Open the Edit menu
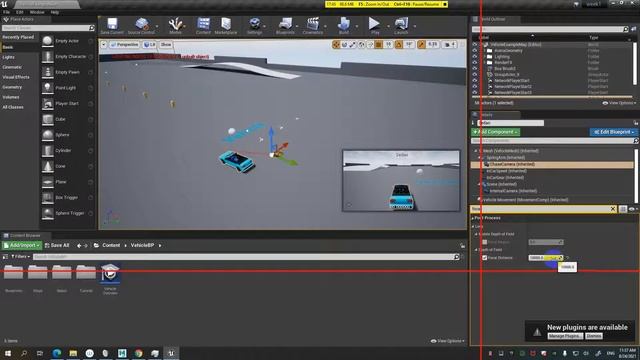 pos(20,12)
